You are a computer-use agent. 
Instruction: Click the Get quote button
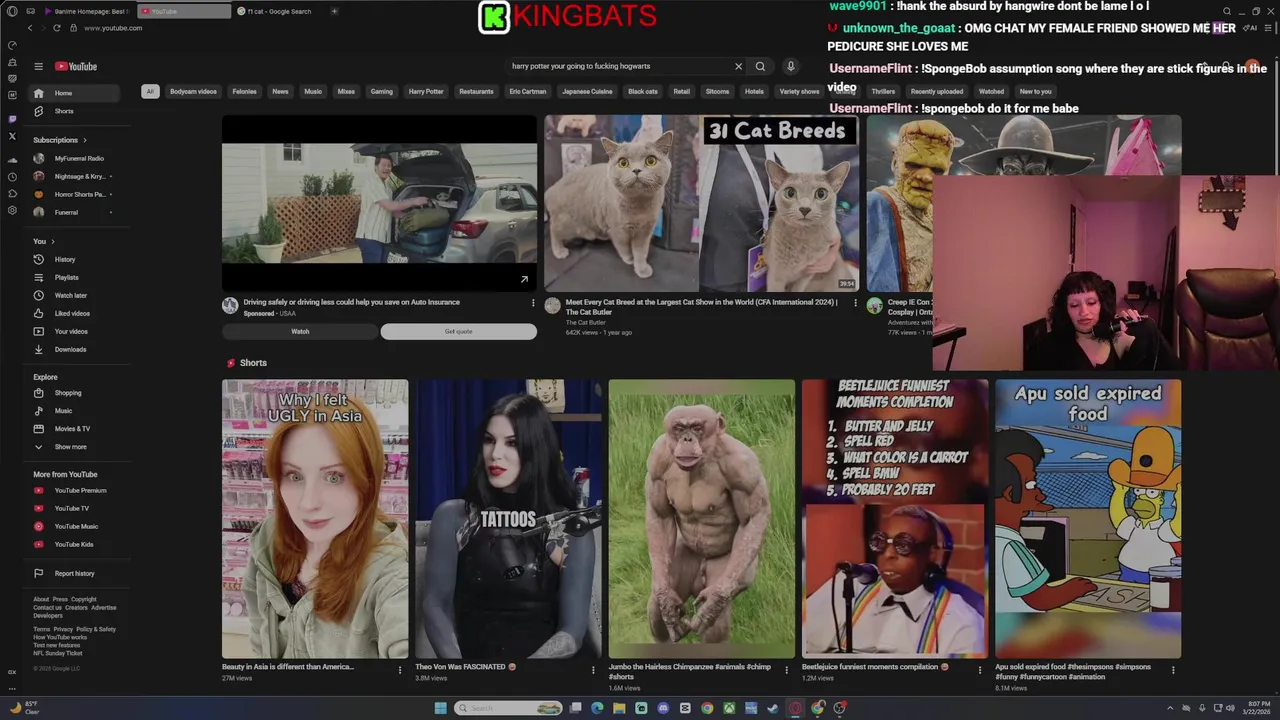click(x=458, y=331)
